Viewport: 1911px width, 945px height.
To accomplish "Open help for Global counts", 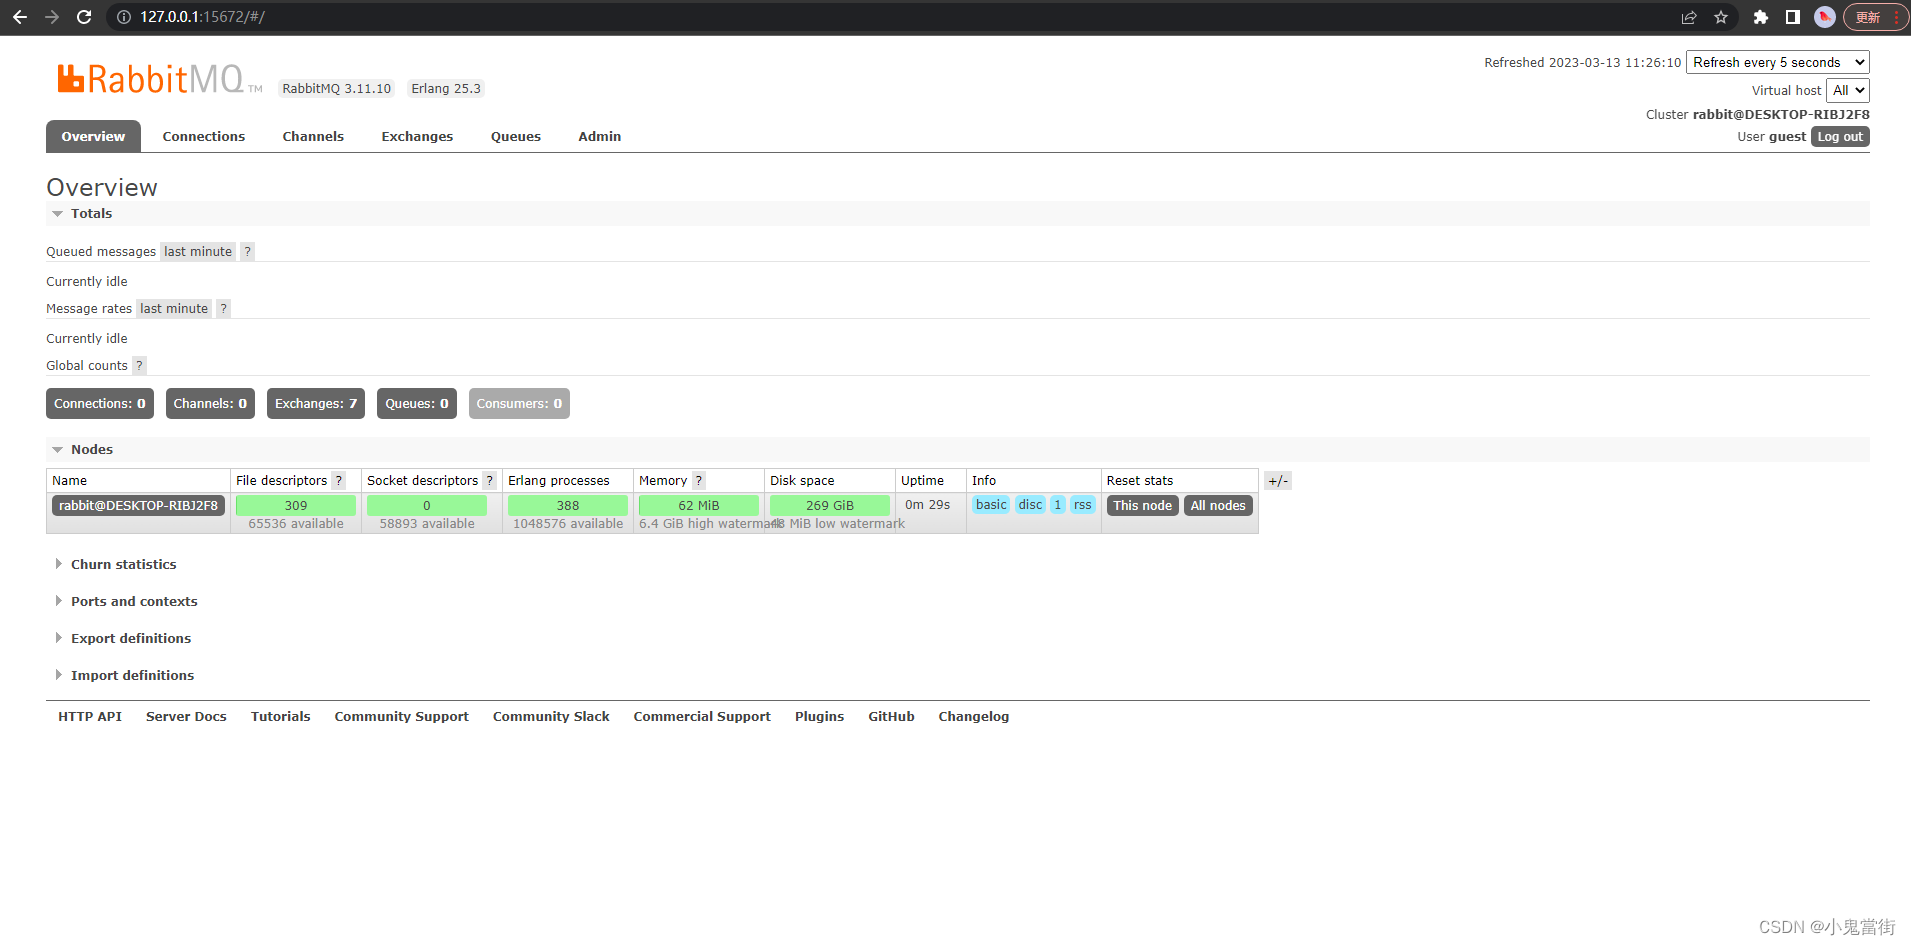I will point(139,366).
